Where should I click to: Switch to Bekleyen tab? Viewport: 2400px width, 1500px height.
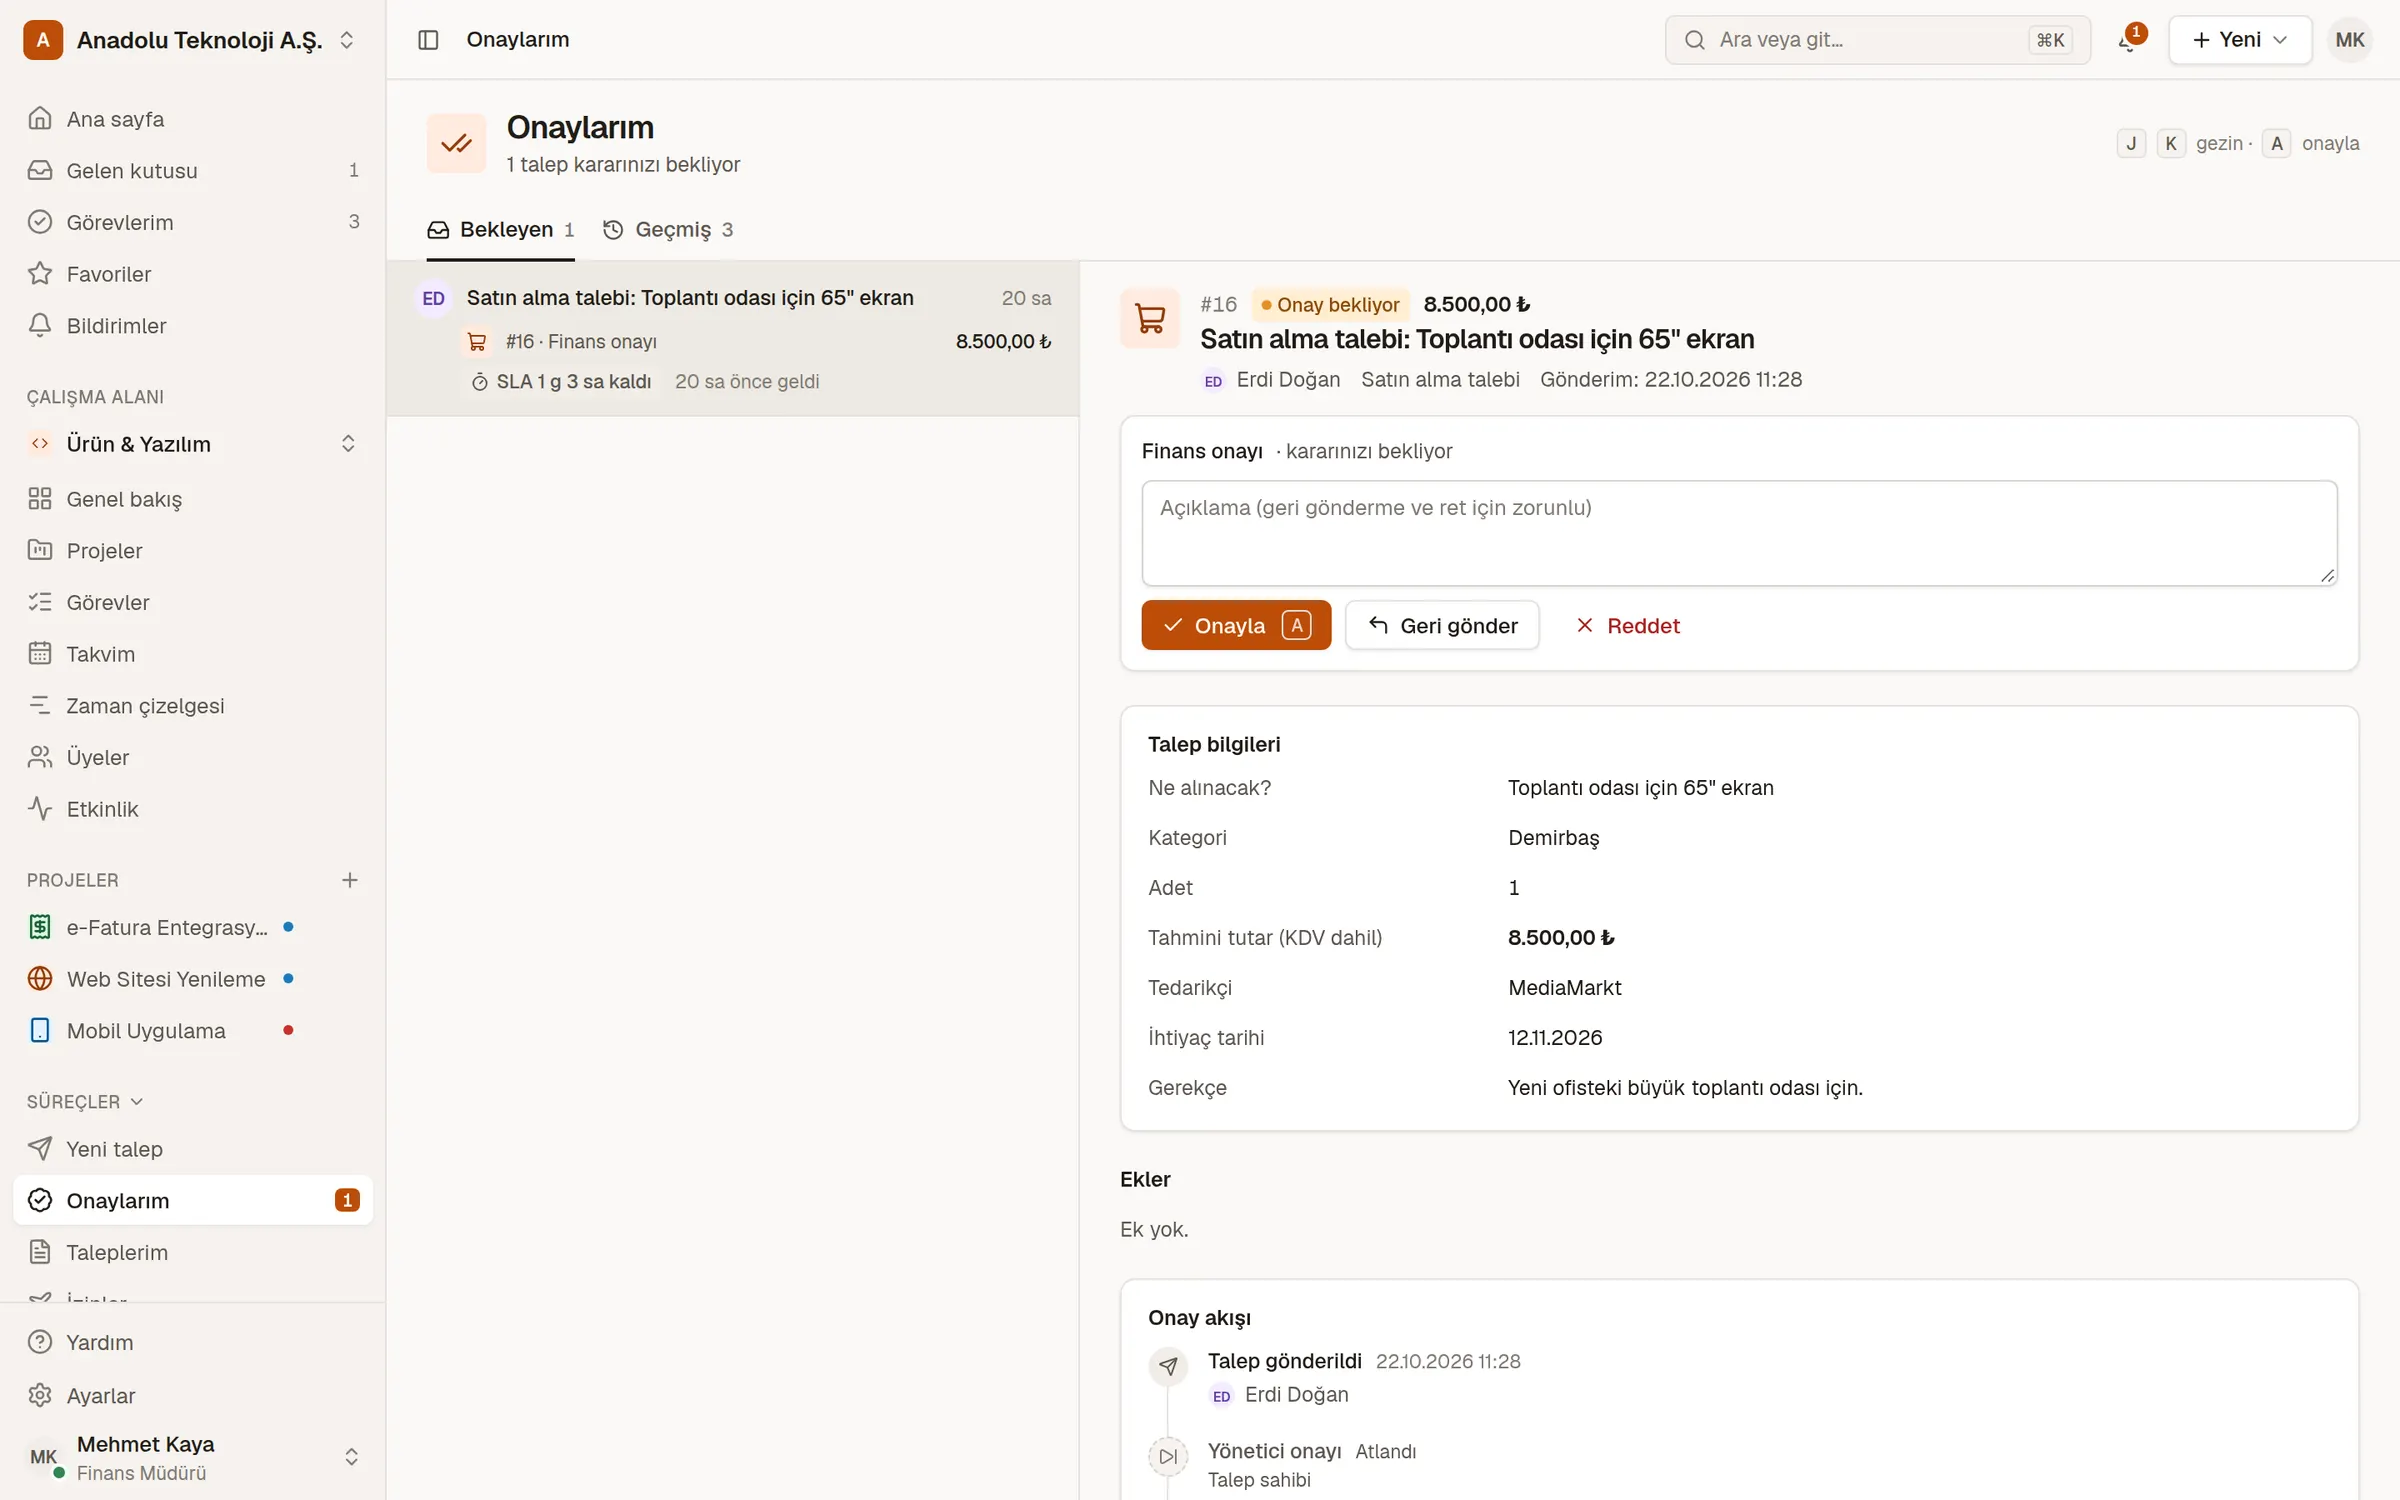(500, 230)
